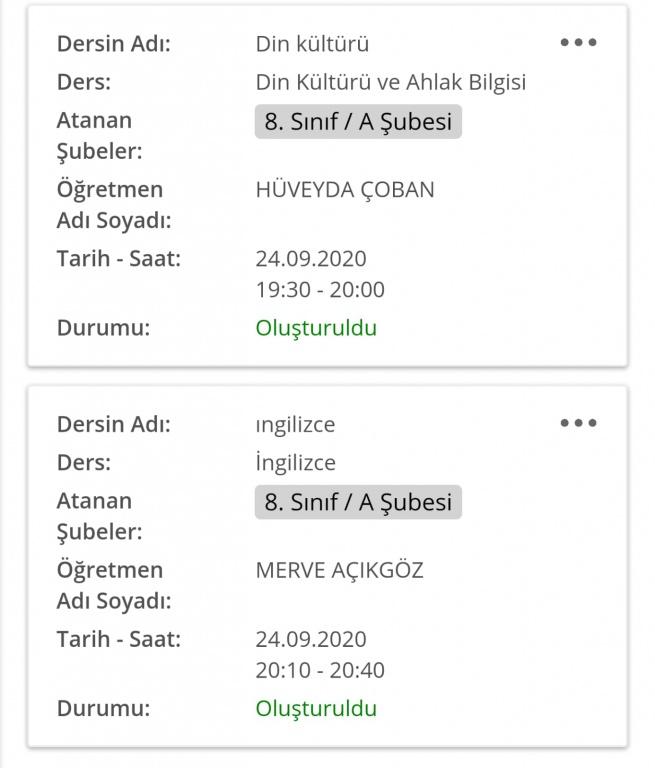This screenshot has height=768, width=655.
Task: Open three-dot menu for Din kültürü lesson
Action: [578, 43]
